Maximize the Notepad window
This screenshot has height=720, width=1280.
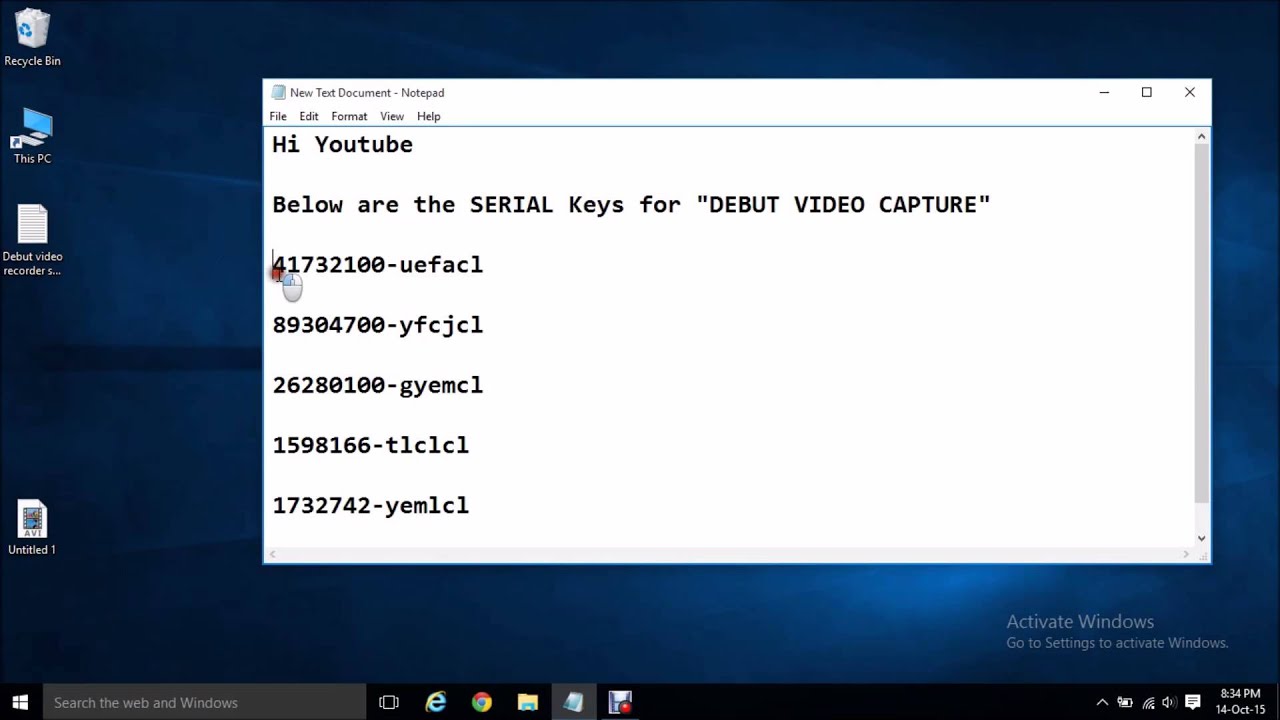(1147, 92)
